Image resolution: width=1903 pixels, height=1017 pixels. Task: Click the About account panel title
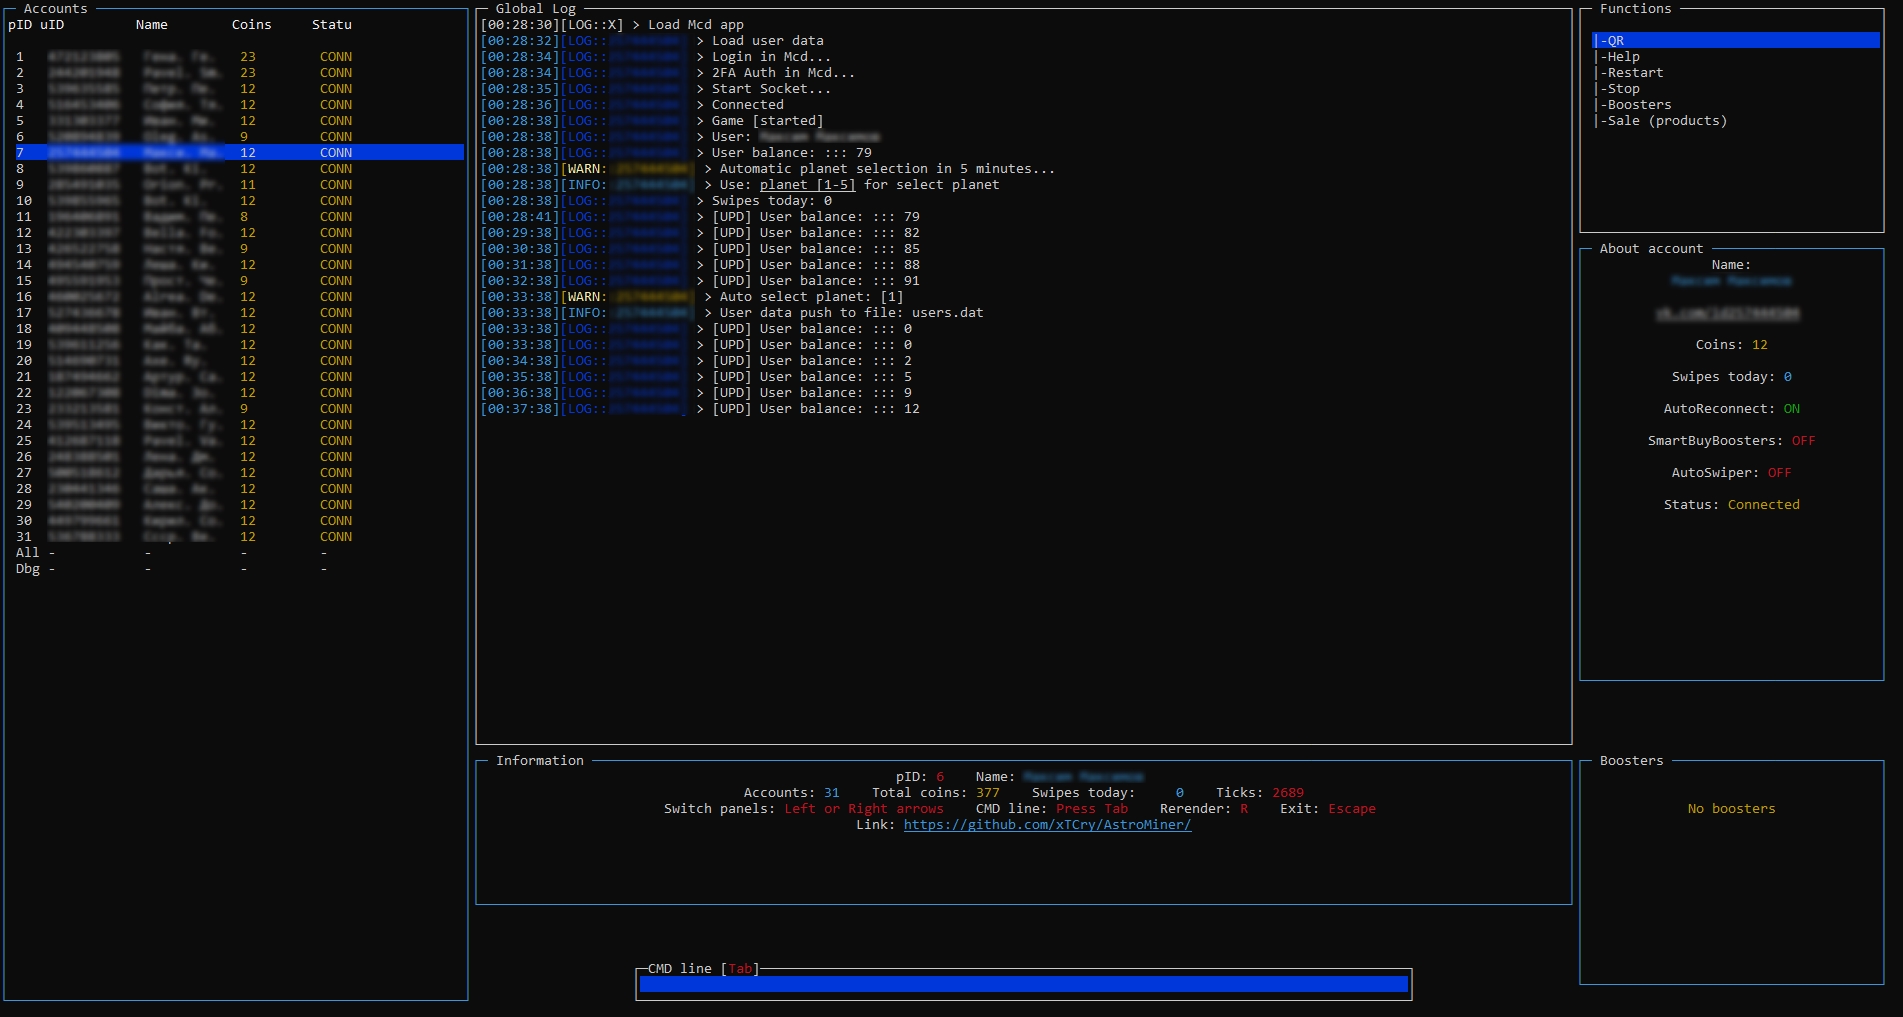tap(1651, 249)
